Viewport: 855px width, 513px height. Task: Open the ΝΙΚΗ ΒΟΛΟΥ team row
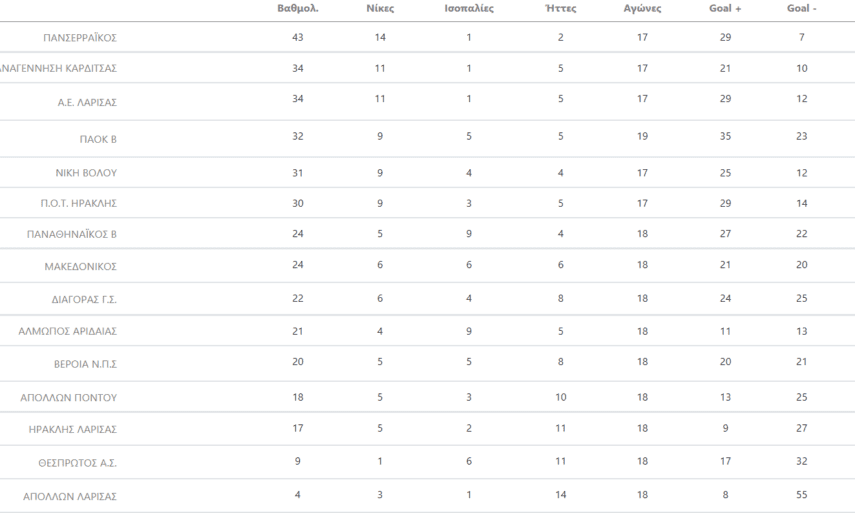(x=86, y=173)
